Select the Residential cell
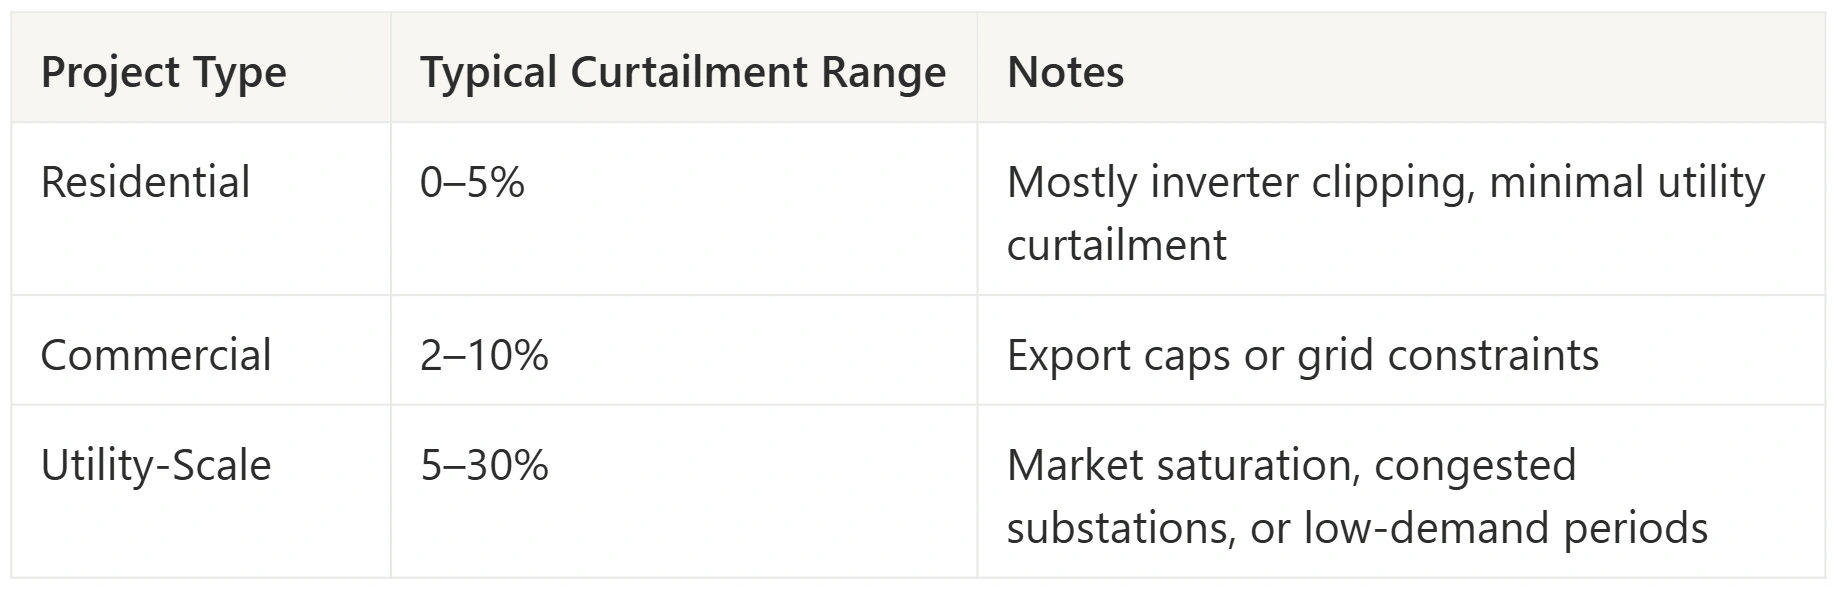The height and width of the screenshot is (589, 1839). pos(145,183)
